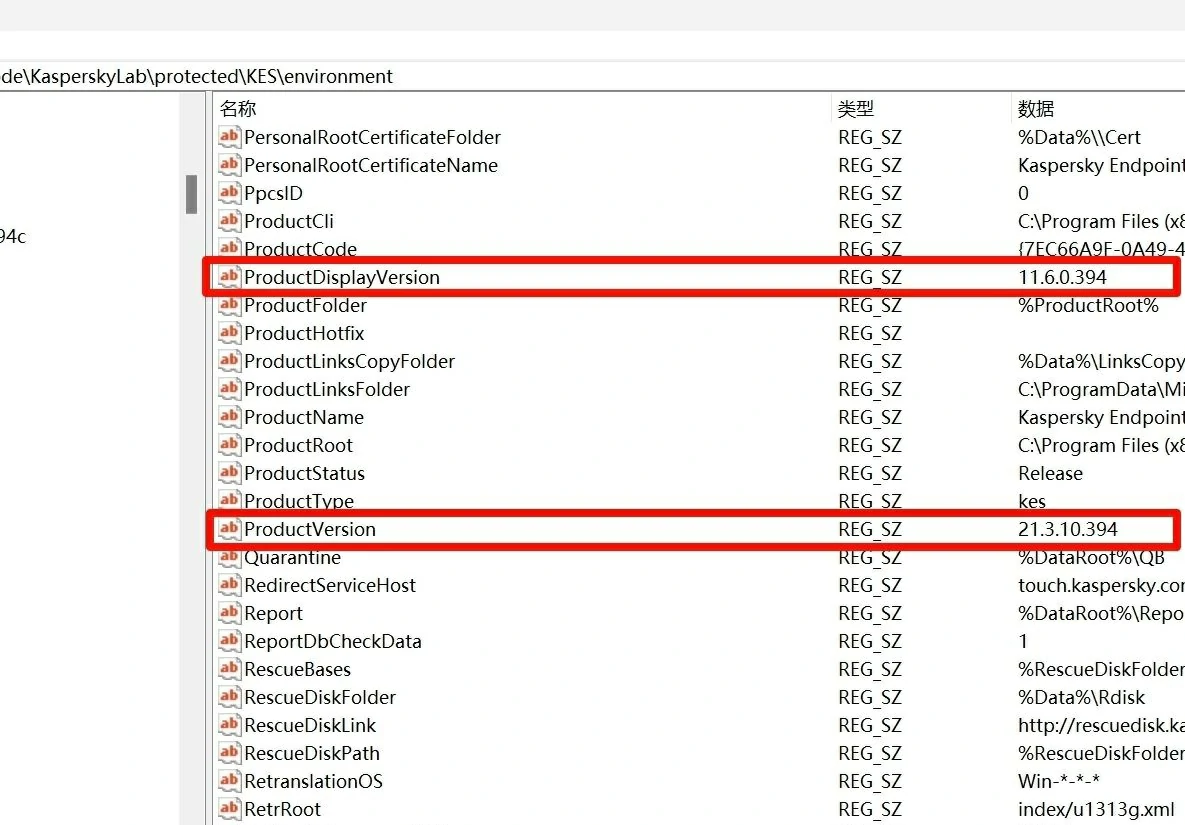Select the Quarantine registry value
Viewport: 1185px width, 825px height.
pos(292,557)
